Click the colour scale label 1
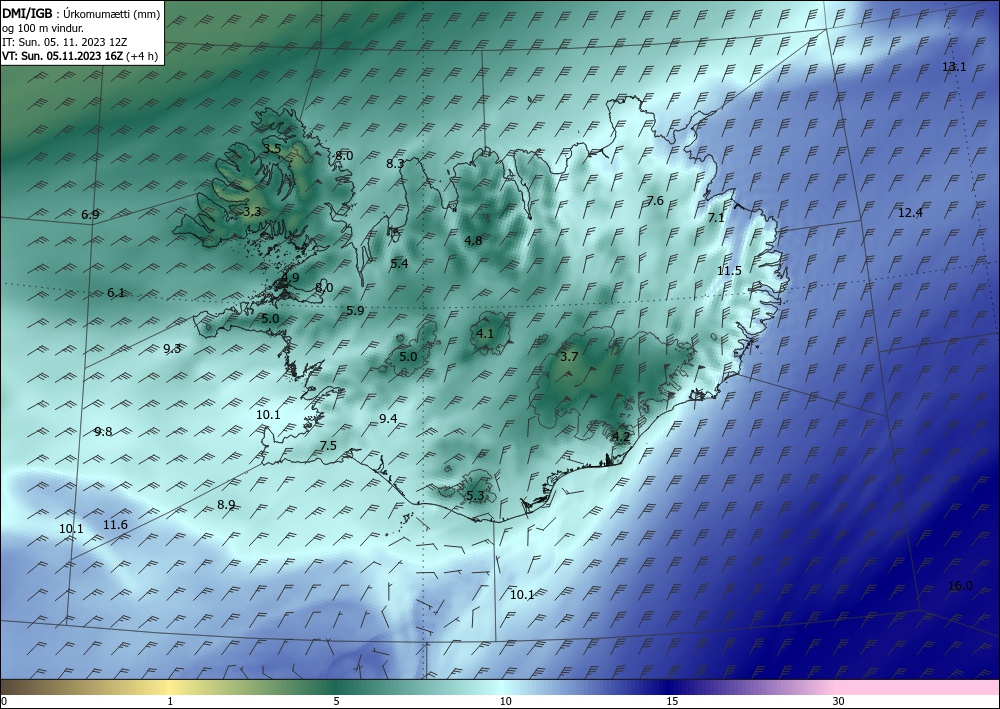The width and height of the screenshot is (1000, 709). tap(170, 702)
